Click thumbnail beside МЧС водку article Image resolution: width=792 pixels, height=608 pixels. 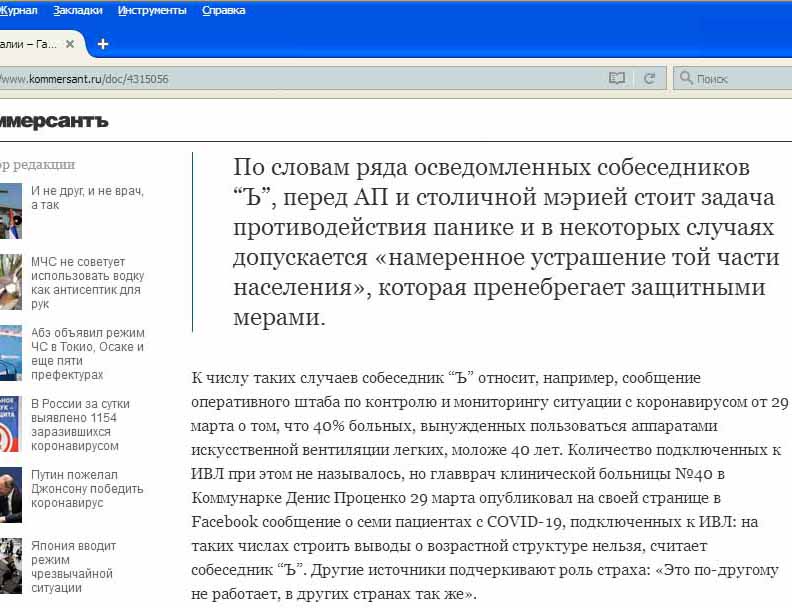(11, 282)
